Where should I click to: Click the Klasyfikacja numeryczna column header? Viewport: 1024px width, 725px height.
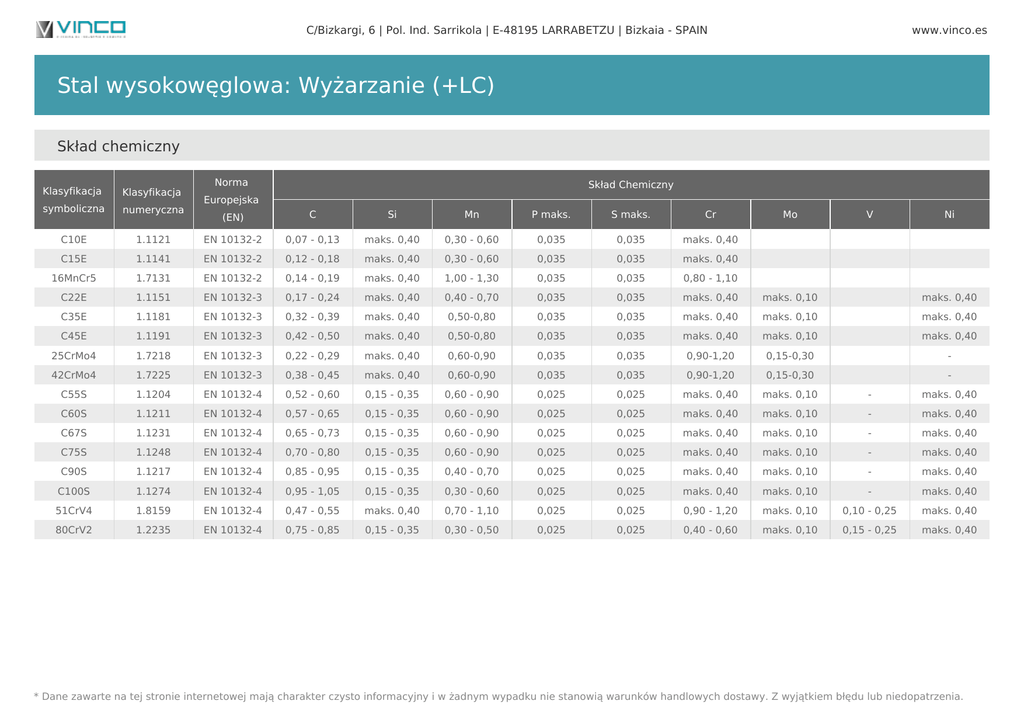(152, 200)
